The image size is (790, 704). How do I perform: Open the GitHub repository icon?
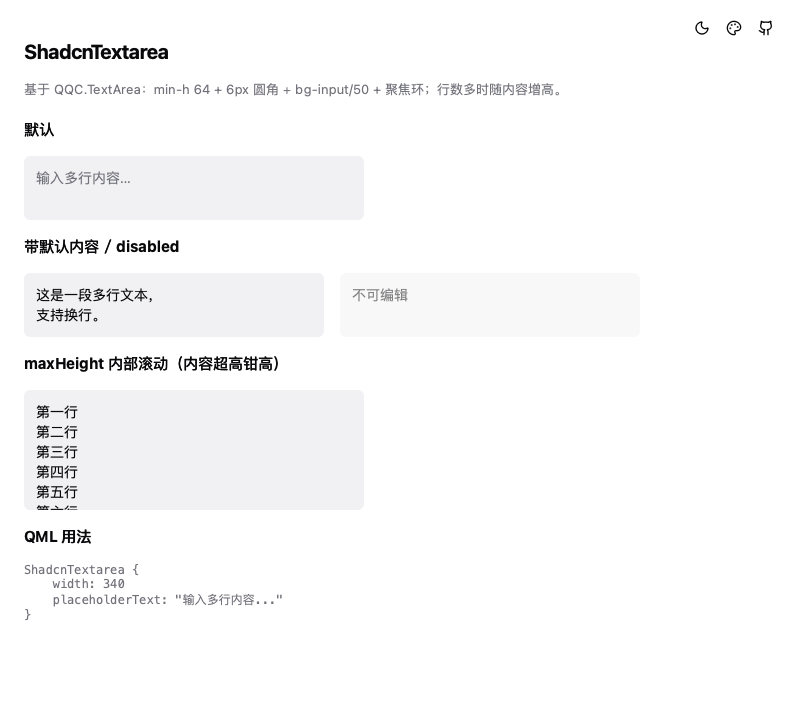(765, 28)
